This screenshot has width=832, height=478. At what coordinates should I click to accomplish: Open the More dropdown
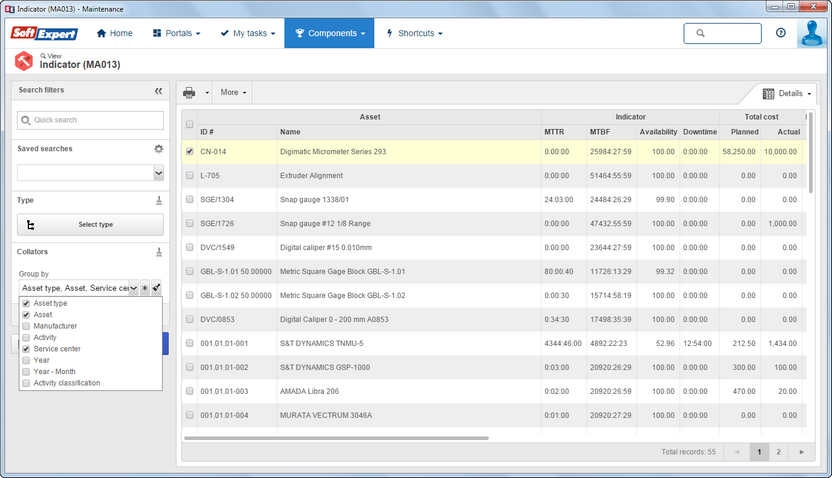[233, 92]
